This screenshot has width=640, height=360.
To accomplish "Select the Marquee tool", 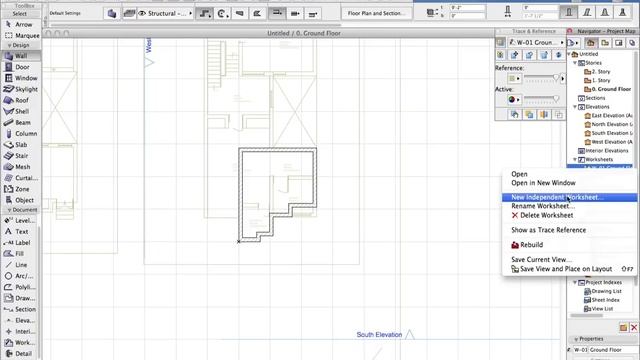I will point(20,36).
